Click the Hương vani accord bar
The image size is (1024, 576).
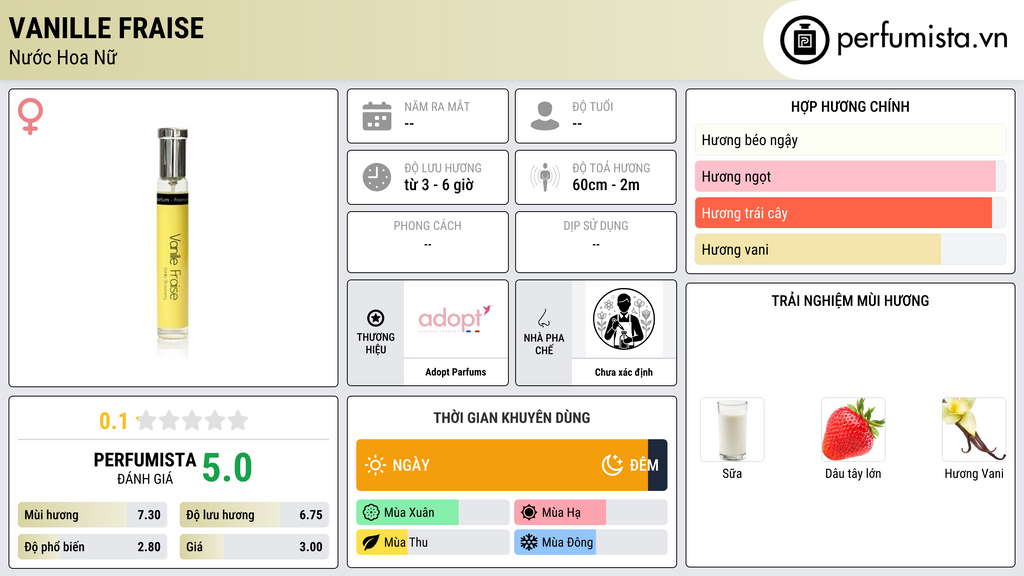[x=850, y=249]
